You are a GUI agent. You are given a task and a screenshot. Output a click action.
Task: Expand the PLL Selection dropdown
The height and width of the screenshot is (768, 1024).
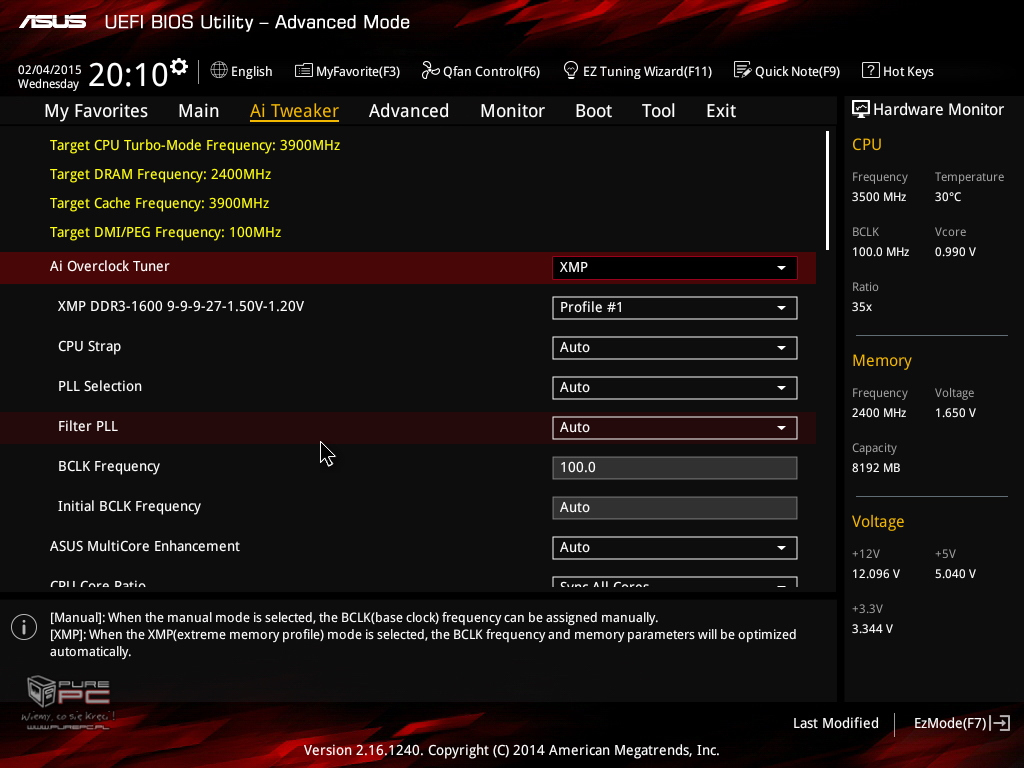coord(675,387)
